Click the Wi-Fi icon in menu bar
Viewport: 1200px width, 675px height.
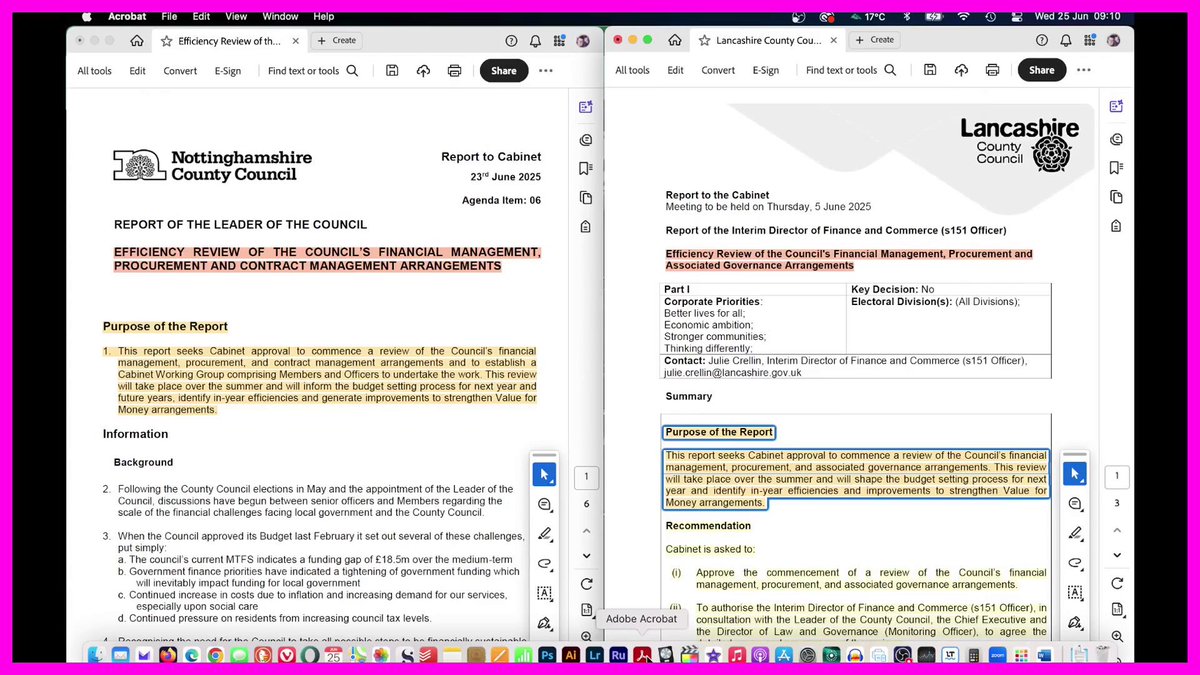coord(963,16)
